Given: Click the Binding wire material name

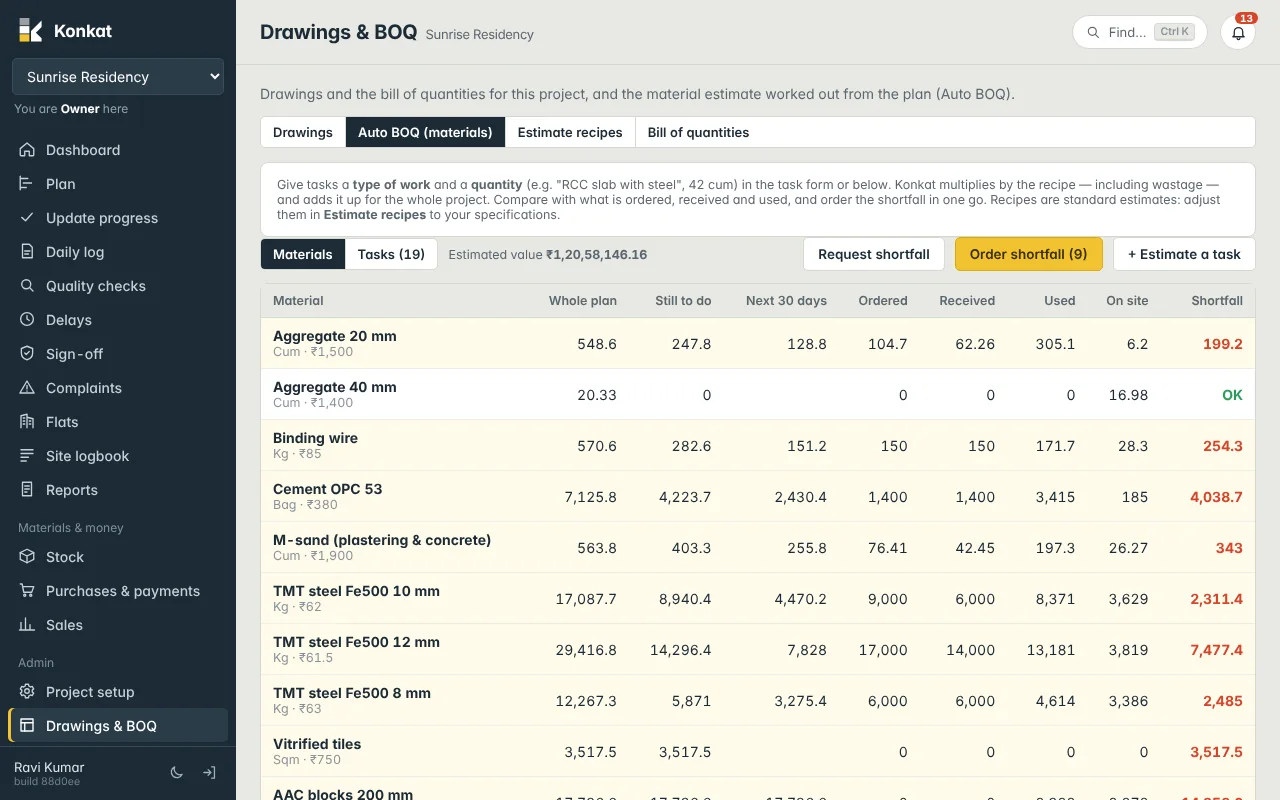Looking at the screenshot, I should point(315,438).
